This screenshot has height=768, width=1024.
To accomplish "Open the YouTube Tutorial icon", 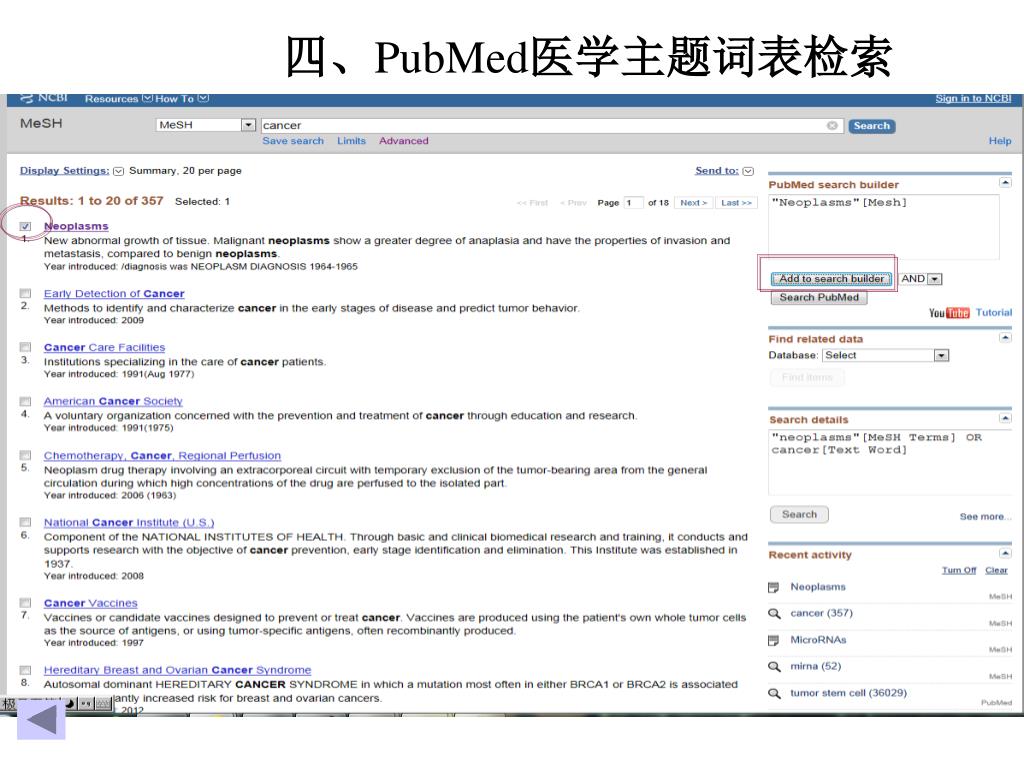I will click(949, 313).
